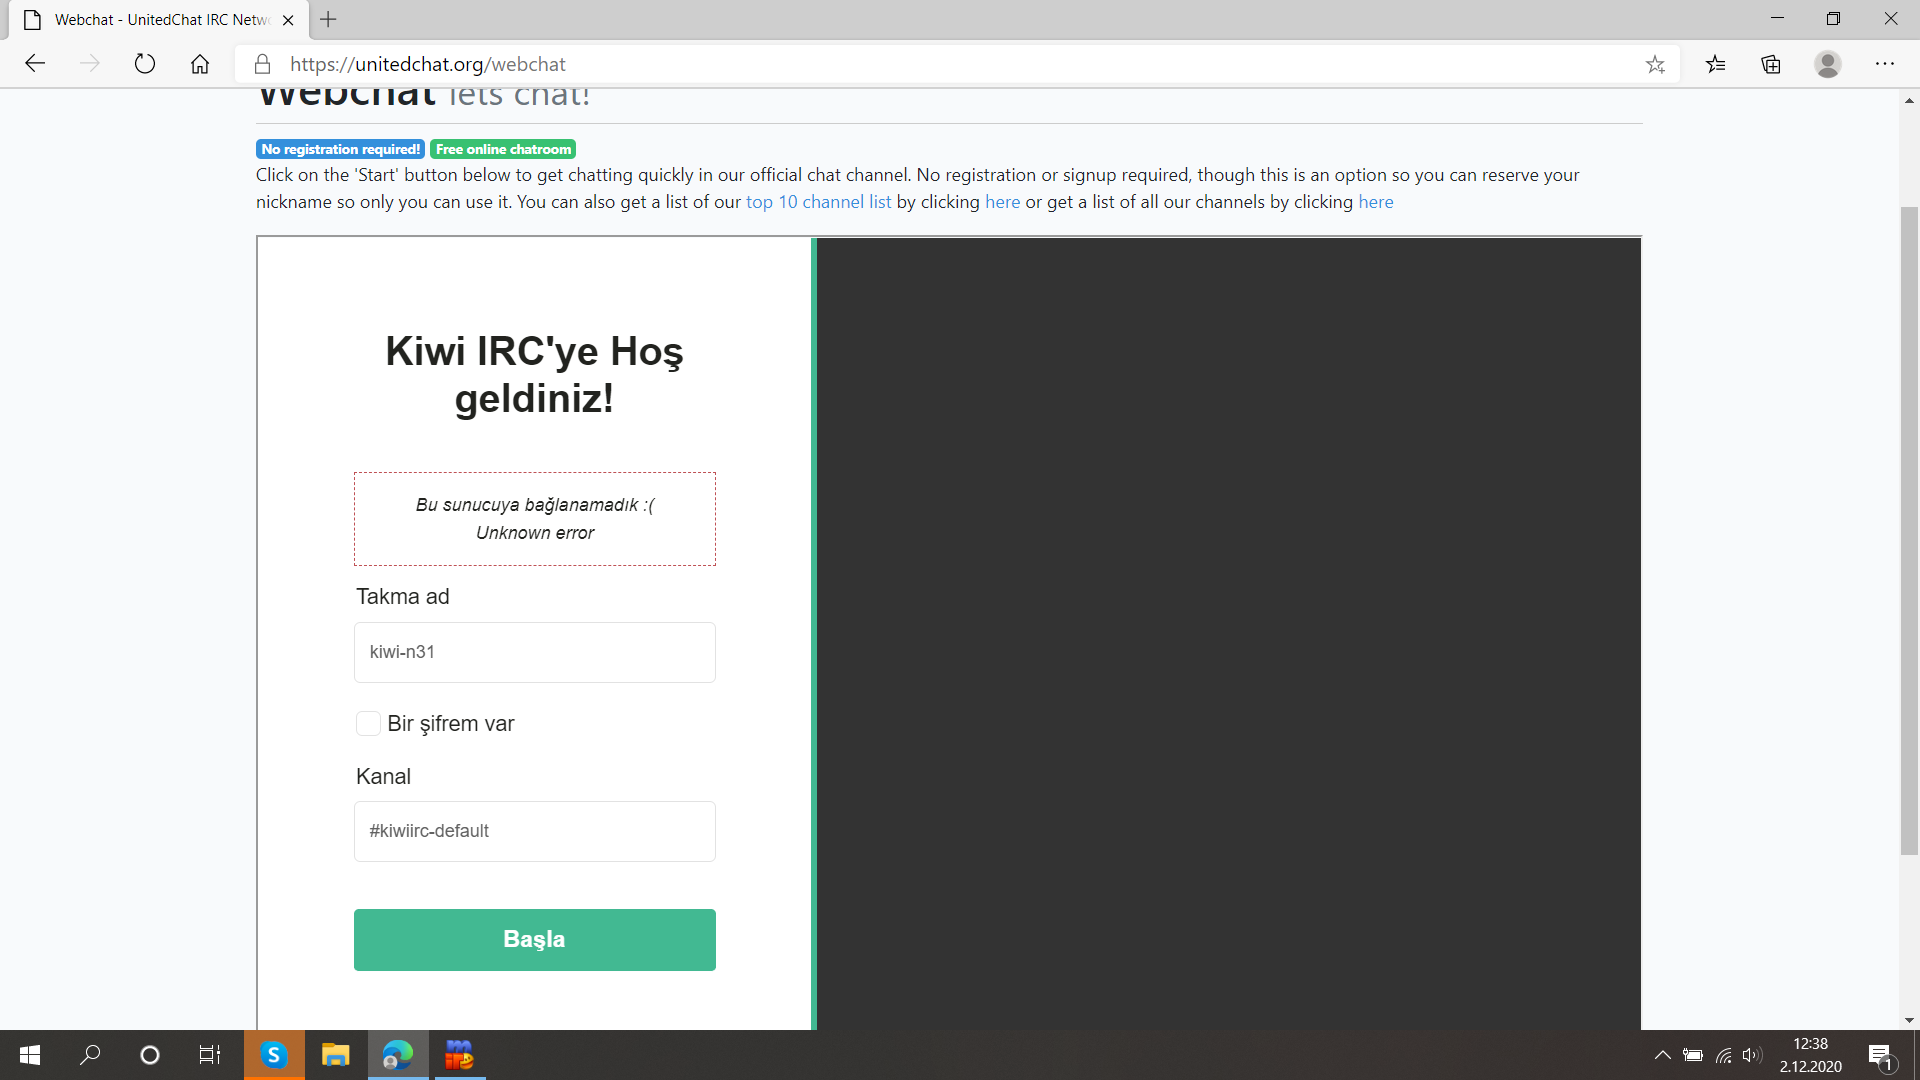Open Task View on the taskbar

210,1055
